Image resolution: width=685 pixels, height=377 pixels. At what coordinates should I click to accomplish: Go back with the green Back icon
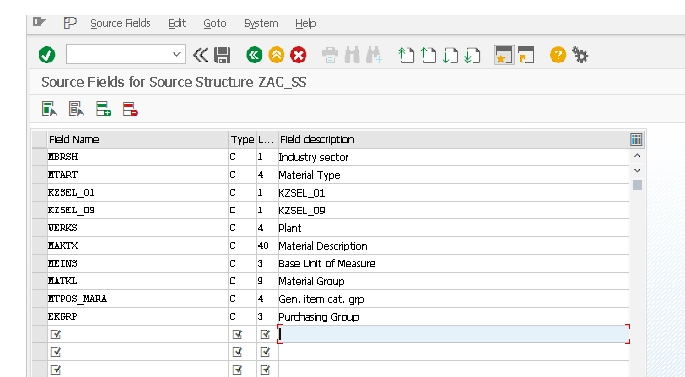point(254,55)
